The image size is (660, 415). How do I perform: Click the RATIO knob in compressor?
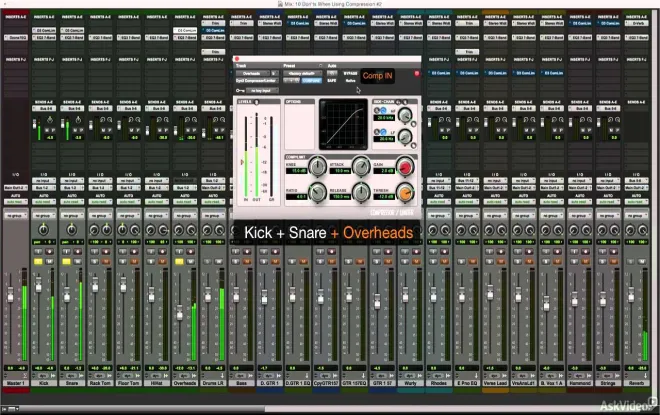pyautogui.click(x=317, y=193)
